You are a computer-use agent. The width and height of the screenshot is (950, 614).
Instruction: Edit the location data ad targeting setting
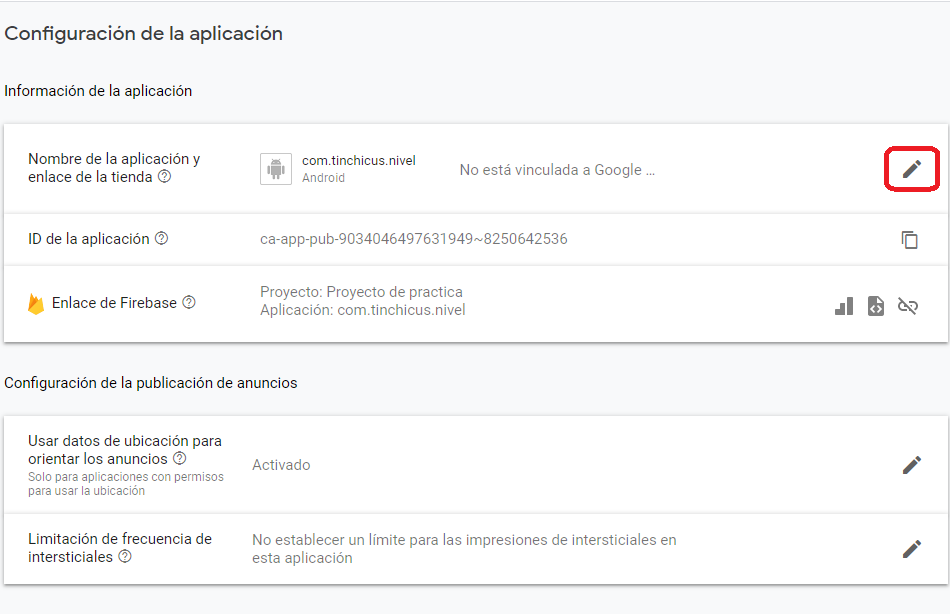point(911,465)
